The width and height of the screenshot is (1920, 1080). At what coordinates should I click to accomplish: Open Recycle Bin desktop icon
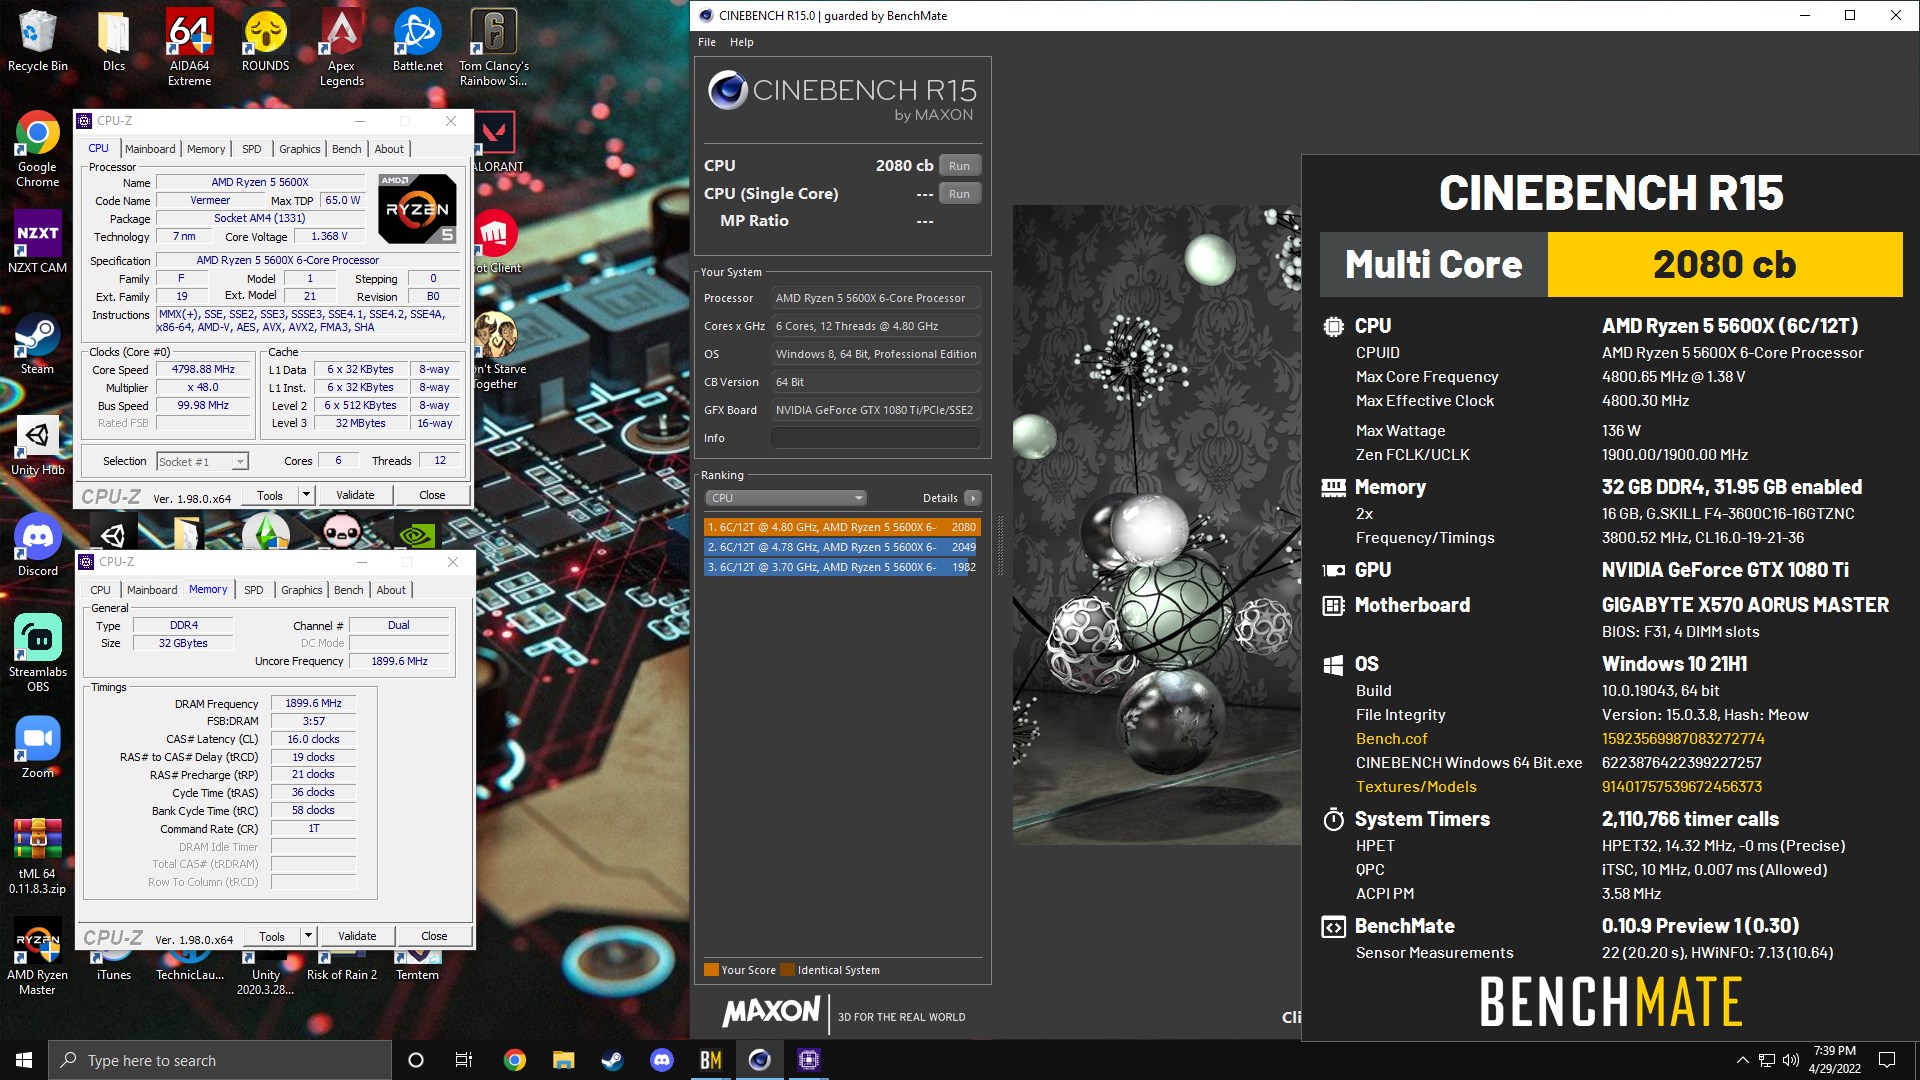37,40
